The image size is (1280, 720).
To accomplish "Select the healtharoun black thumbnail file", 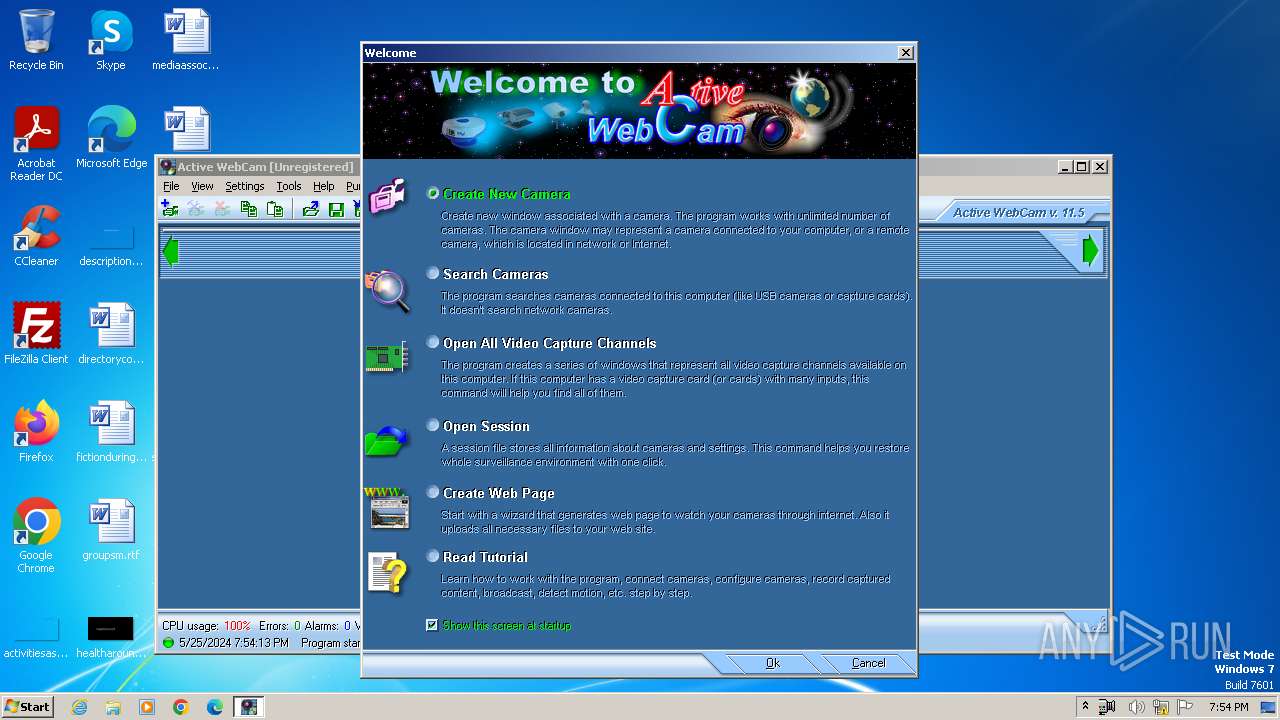I will (x=111, y=636).
